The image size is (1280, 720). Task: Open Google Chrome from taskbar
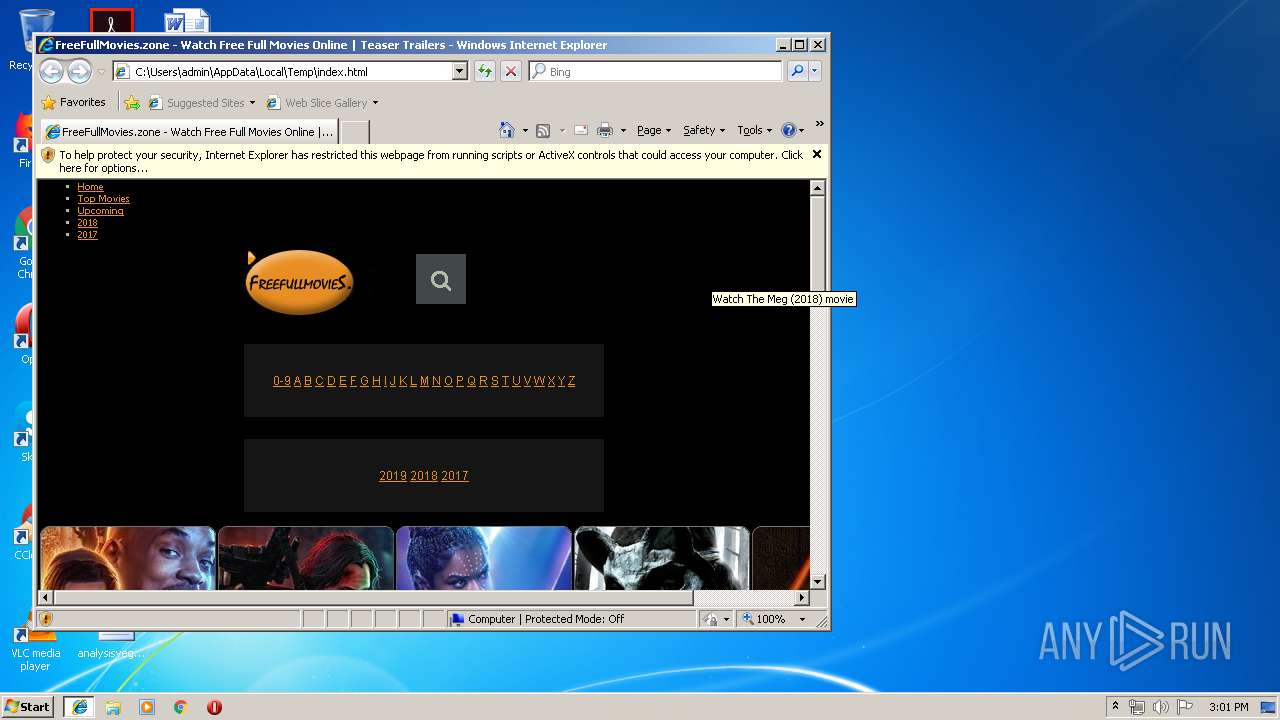click(x=181, y=707)
